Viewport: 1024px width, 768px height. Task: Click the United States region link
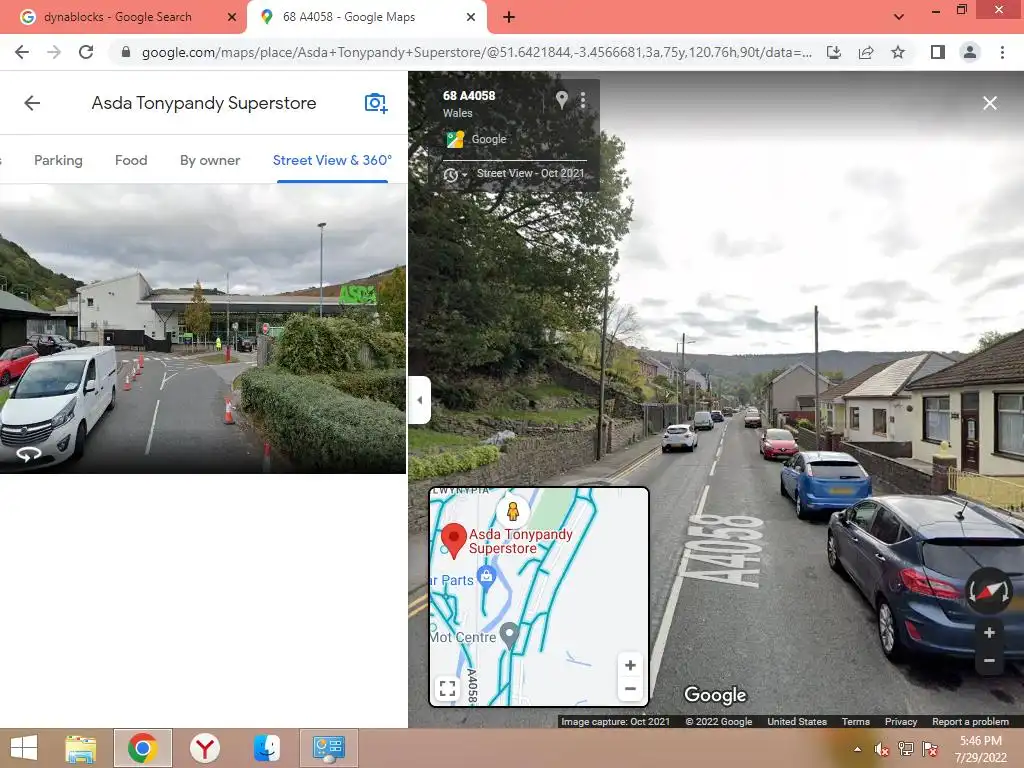point(797,722)
